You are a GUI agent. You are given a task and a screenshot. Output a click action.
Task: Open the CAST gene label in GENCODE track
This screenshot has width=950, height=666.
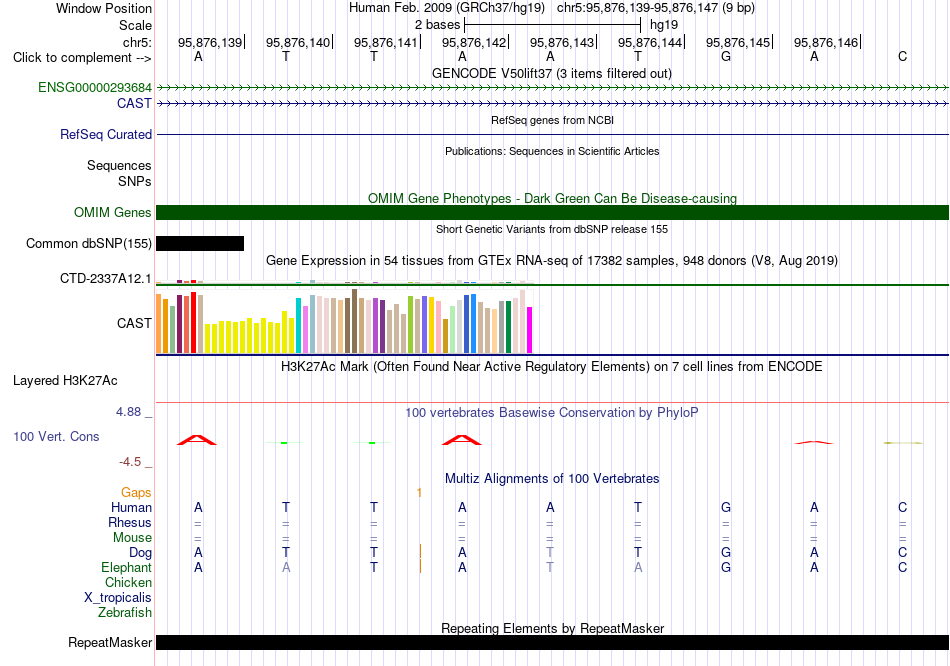pos(134,103)
